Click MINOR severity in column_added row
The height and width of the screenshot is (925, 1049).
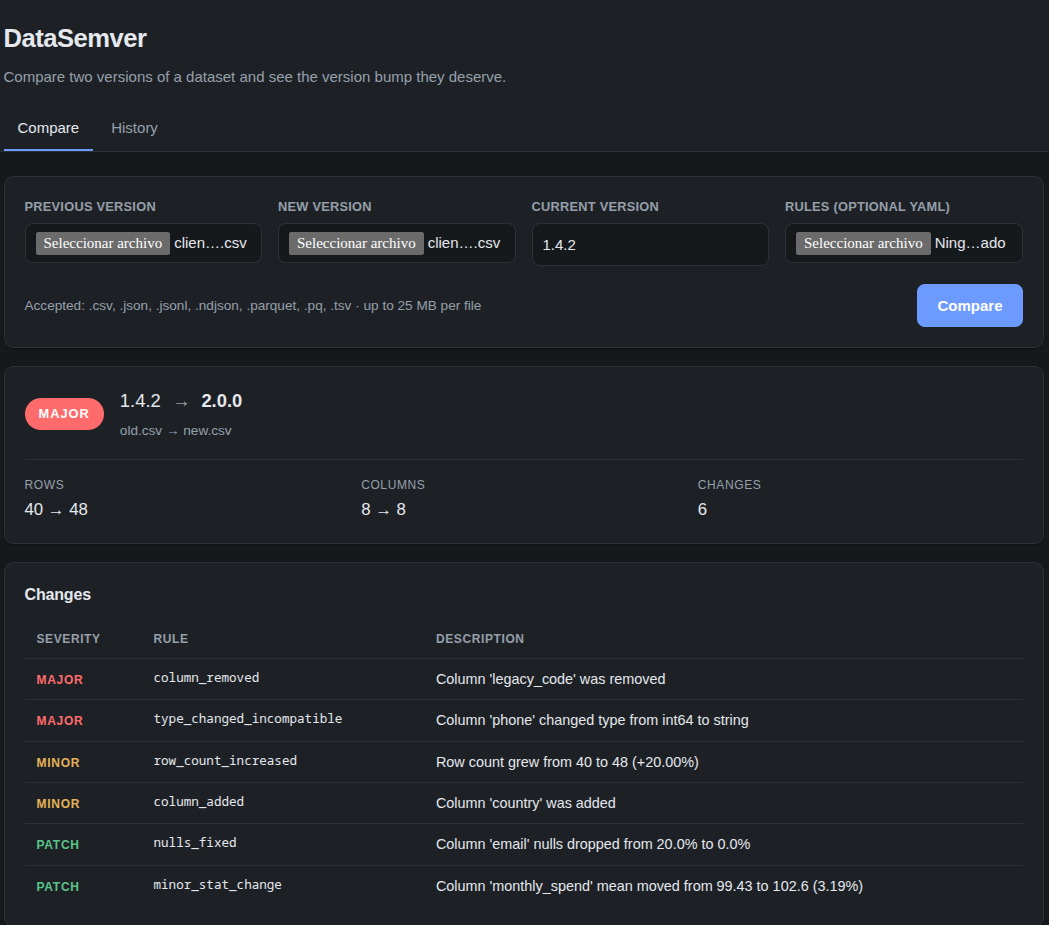coord(58,803)
